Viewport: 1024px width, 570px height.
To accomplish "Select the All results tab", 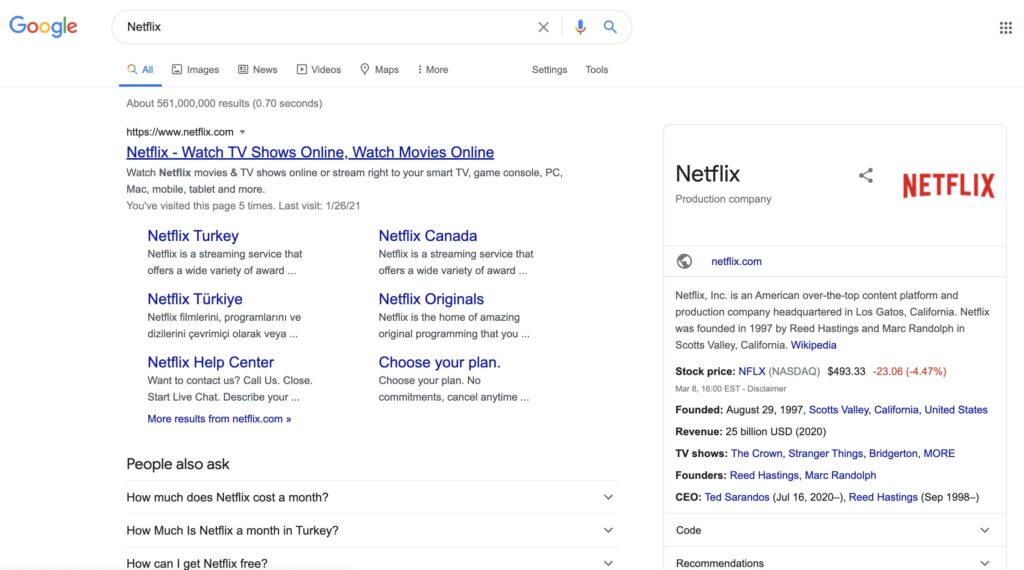I will coord(140,70).
